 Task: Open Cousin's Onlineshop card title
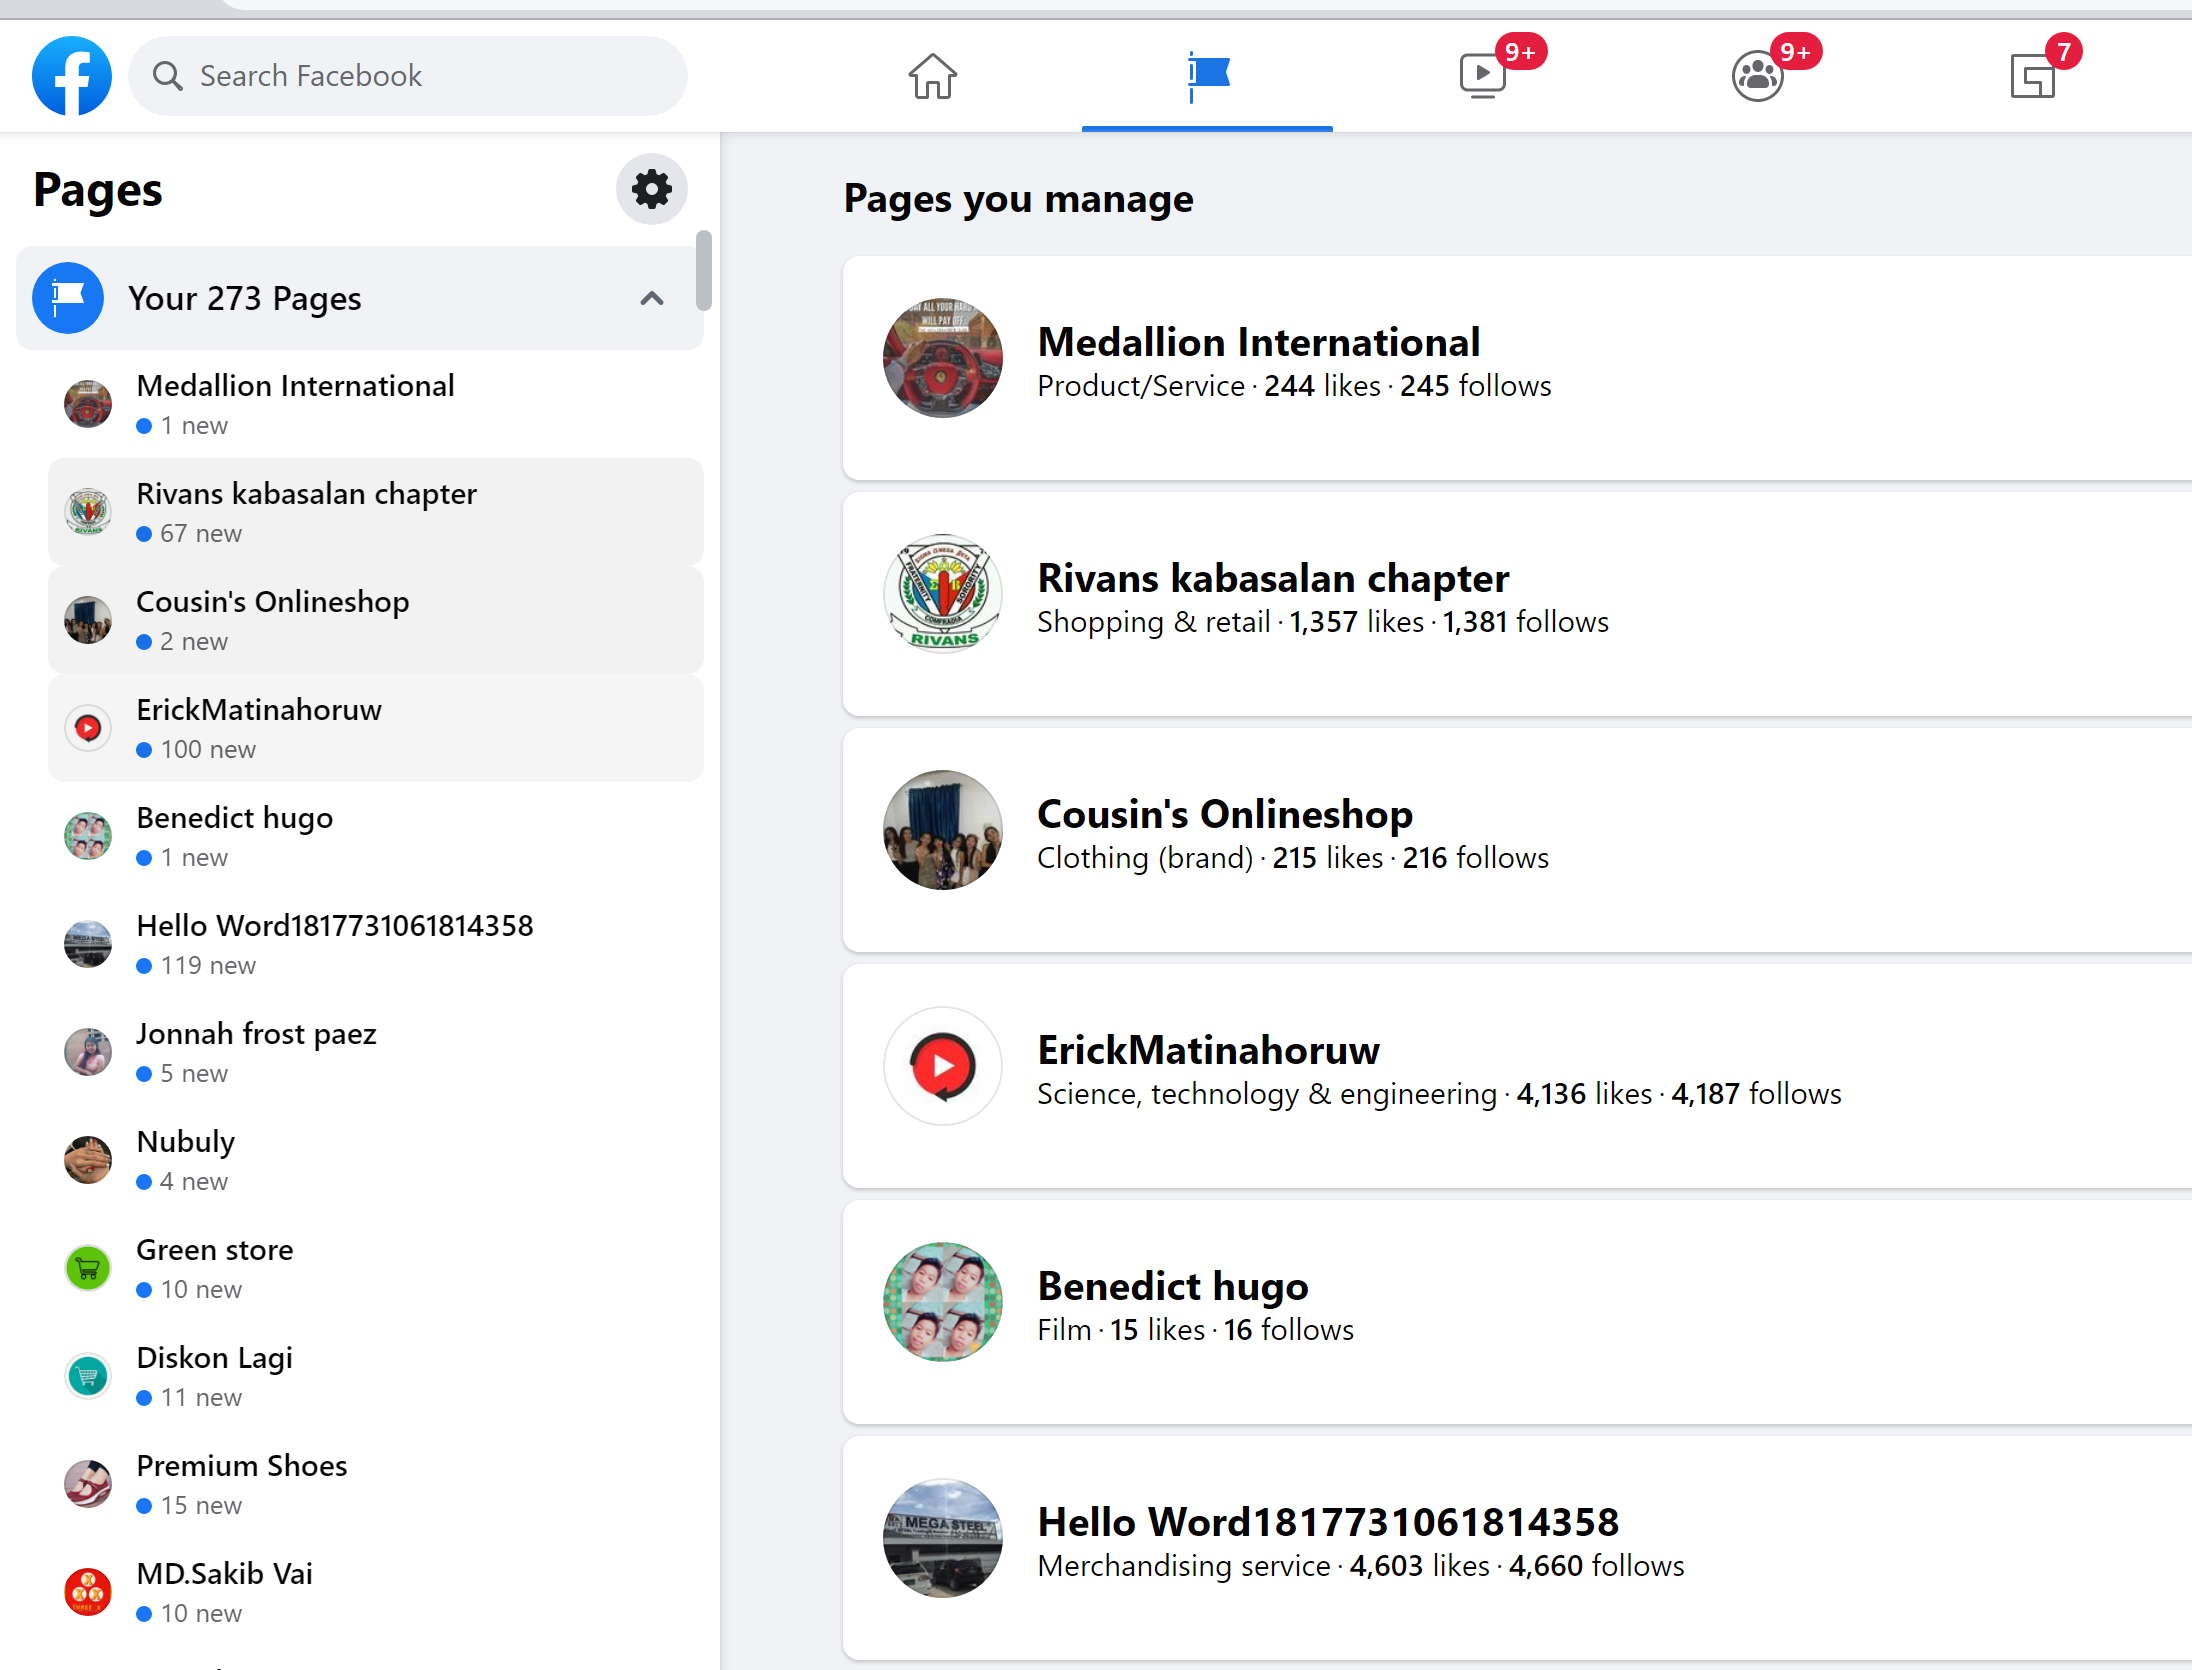point(1225,814)
